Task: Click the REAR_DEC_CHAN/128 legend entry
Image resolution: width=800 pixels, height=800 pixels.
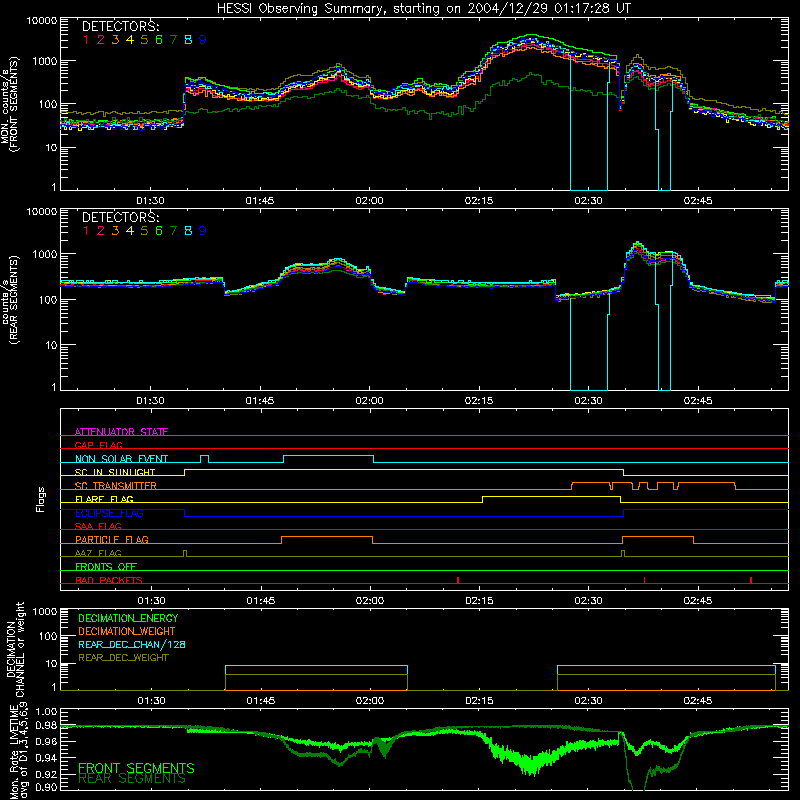Action: tap(132, 644)
